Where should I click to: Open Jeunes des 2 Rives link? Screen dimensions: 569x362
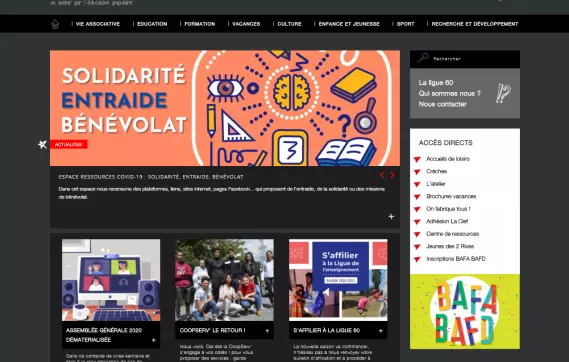(x=450, y=246)
